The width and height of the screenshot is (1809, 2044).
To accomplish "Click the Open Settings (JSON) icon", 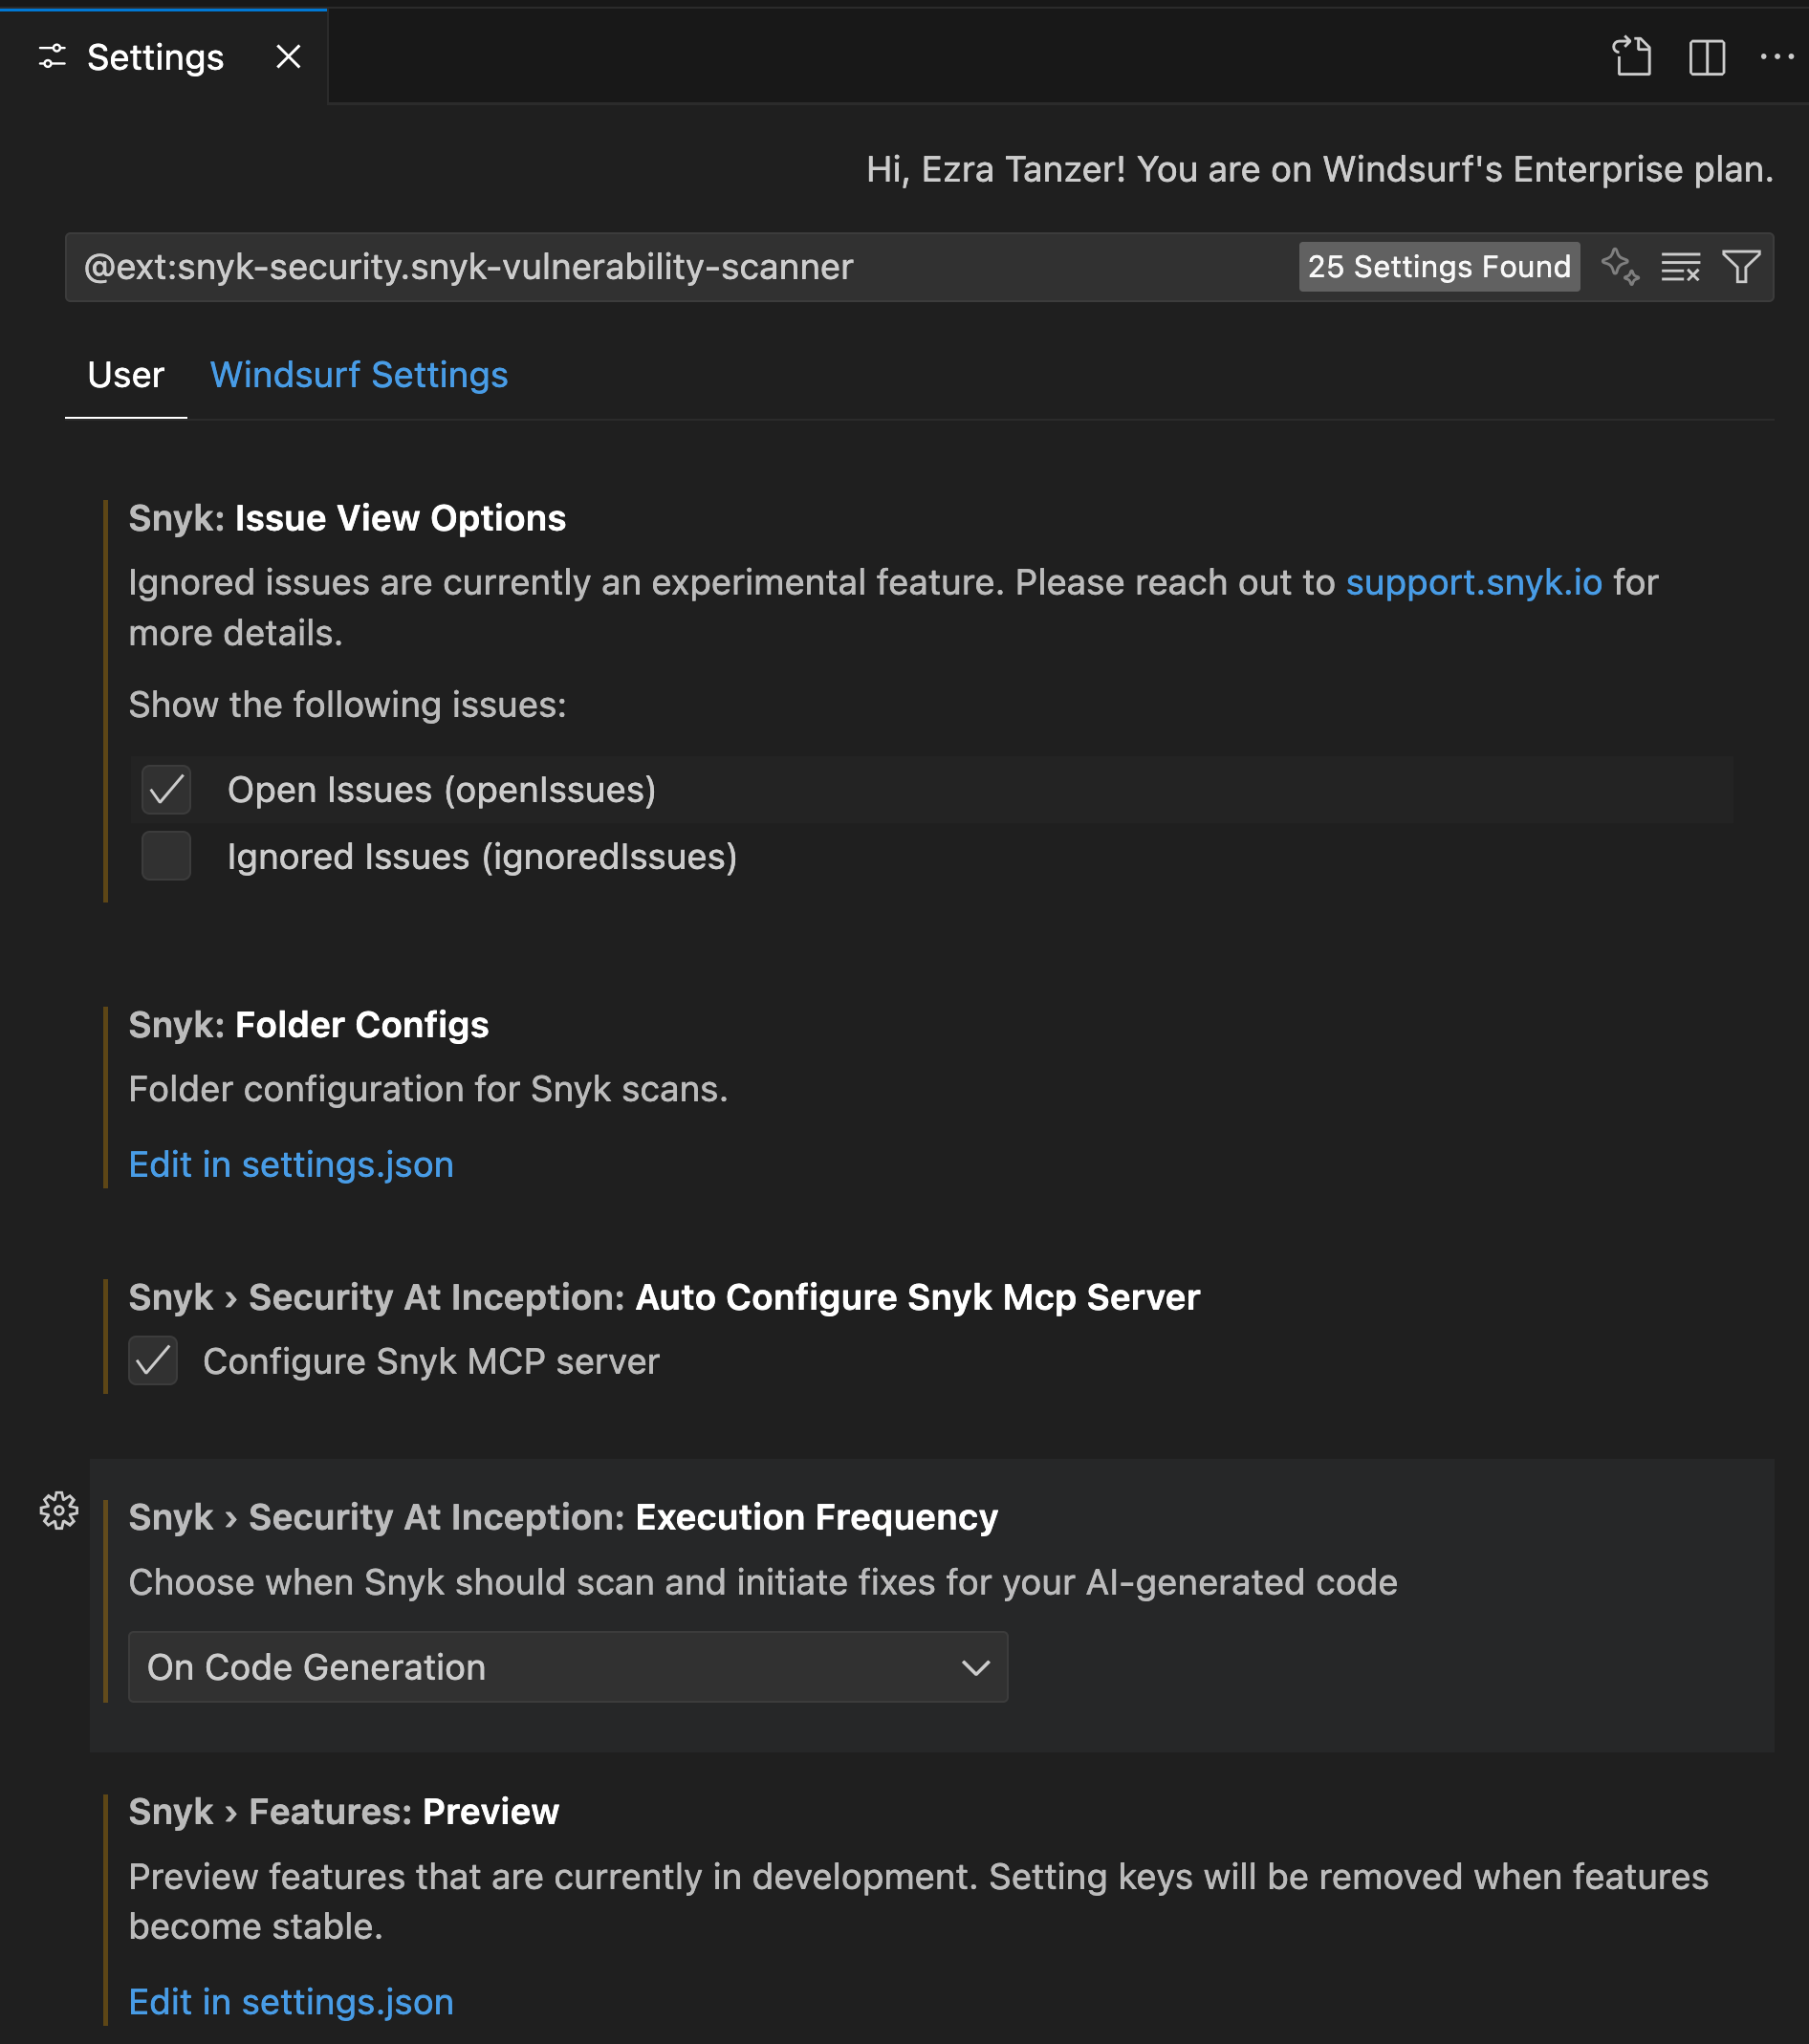I will [x=1632, y=57].
